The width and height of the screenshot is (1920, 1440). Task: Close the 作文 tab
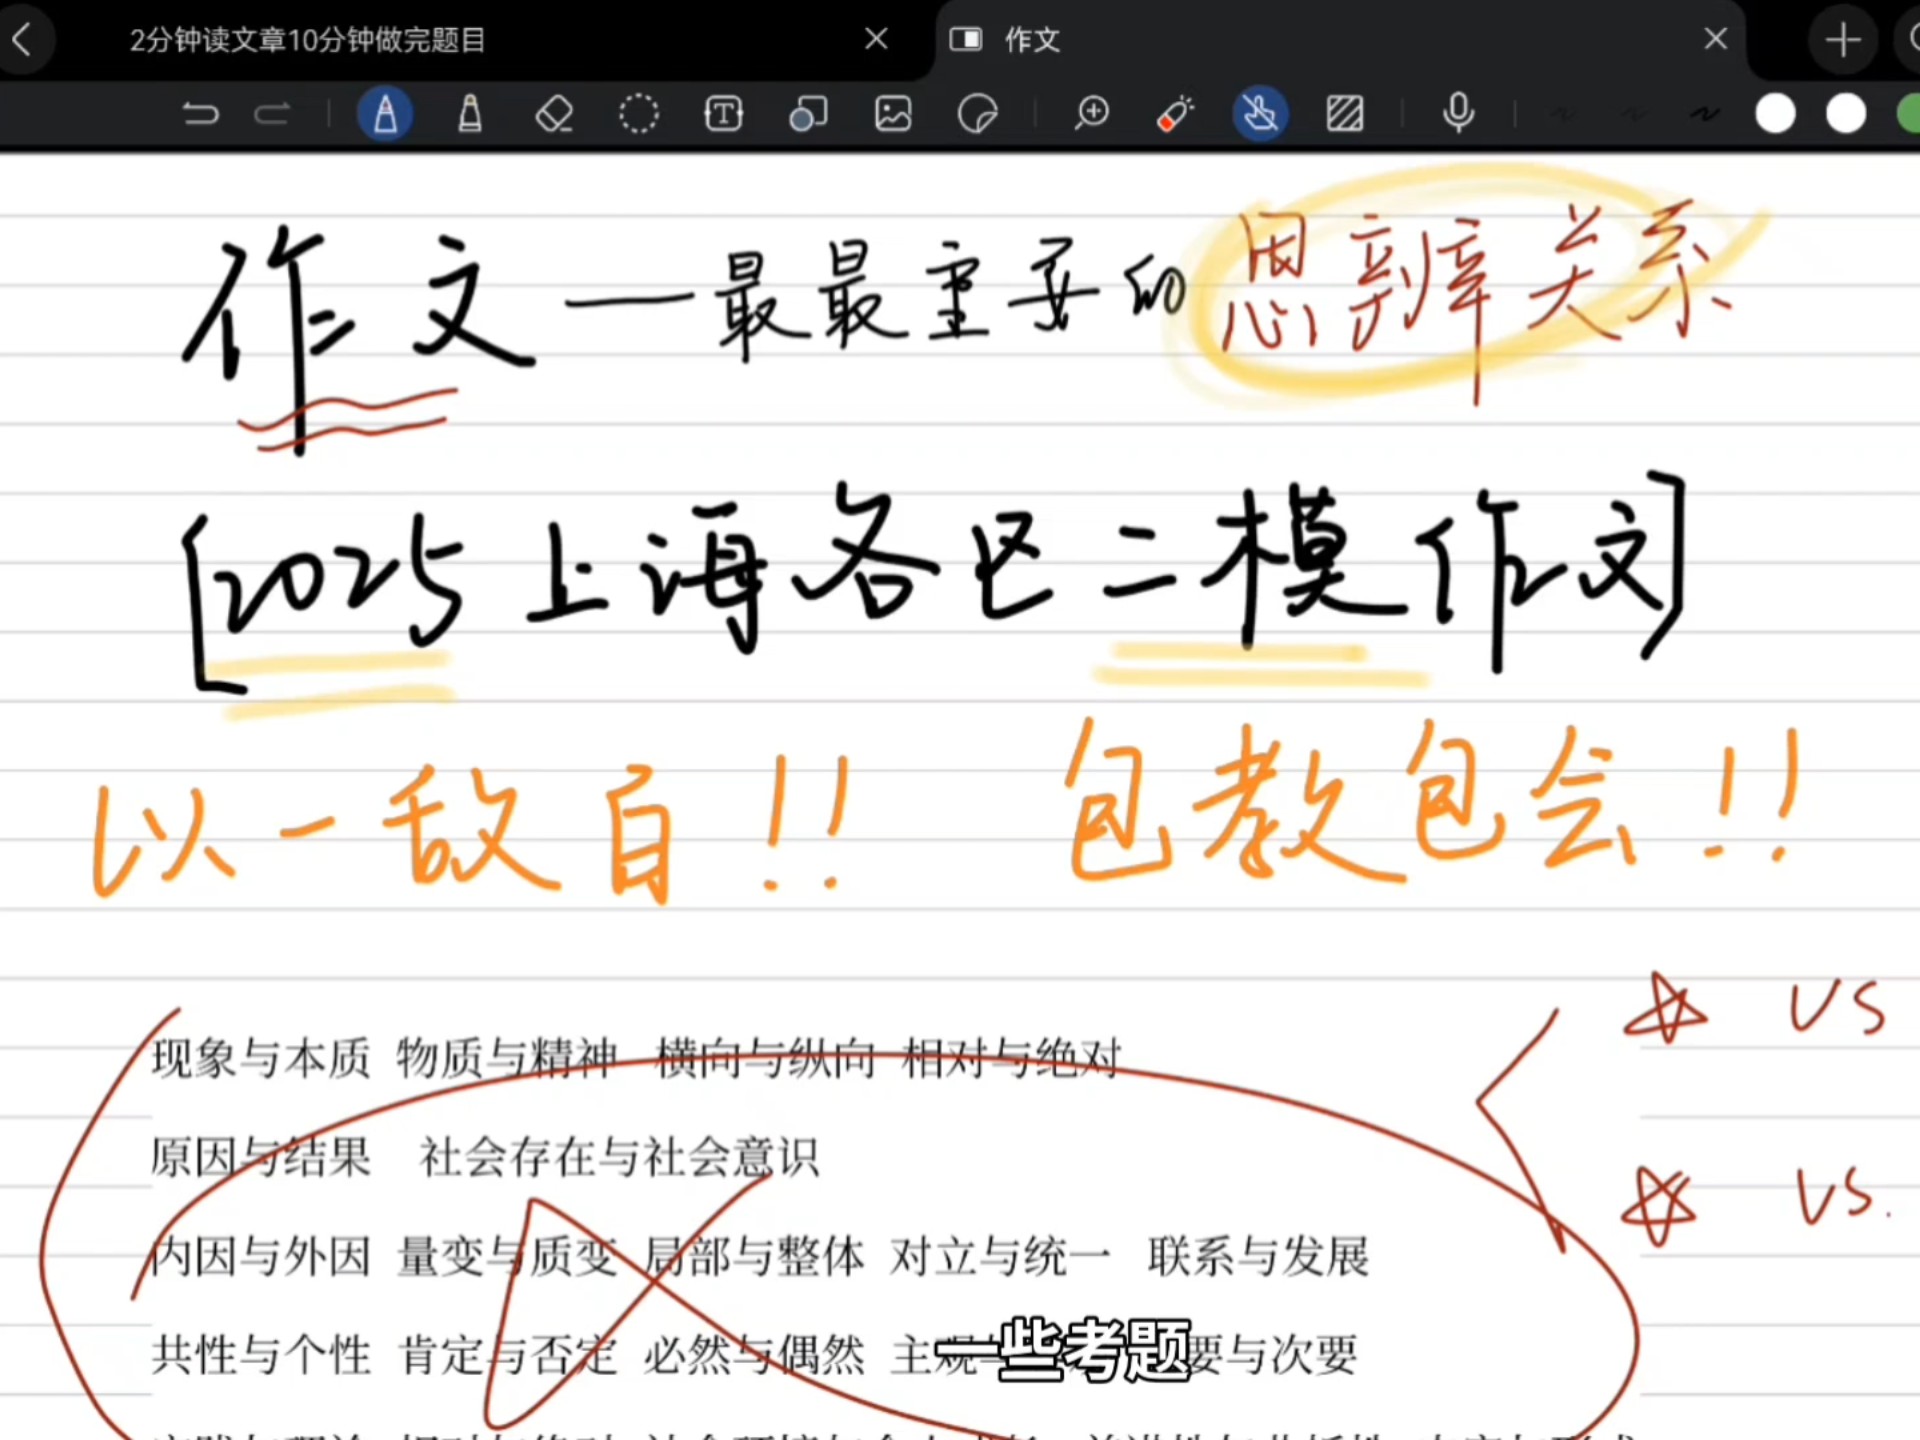[1716, 39]
